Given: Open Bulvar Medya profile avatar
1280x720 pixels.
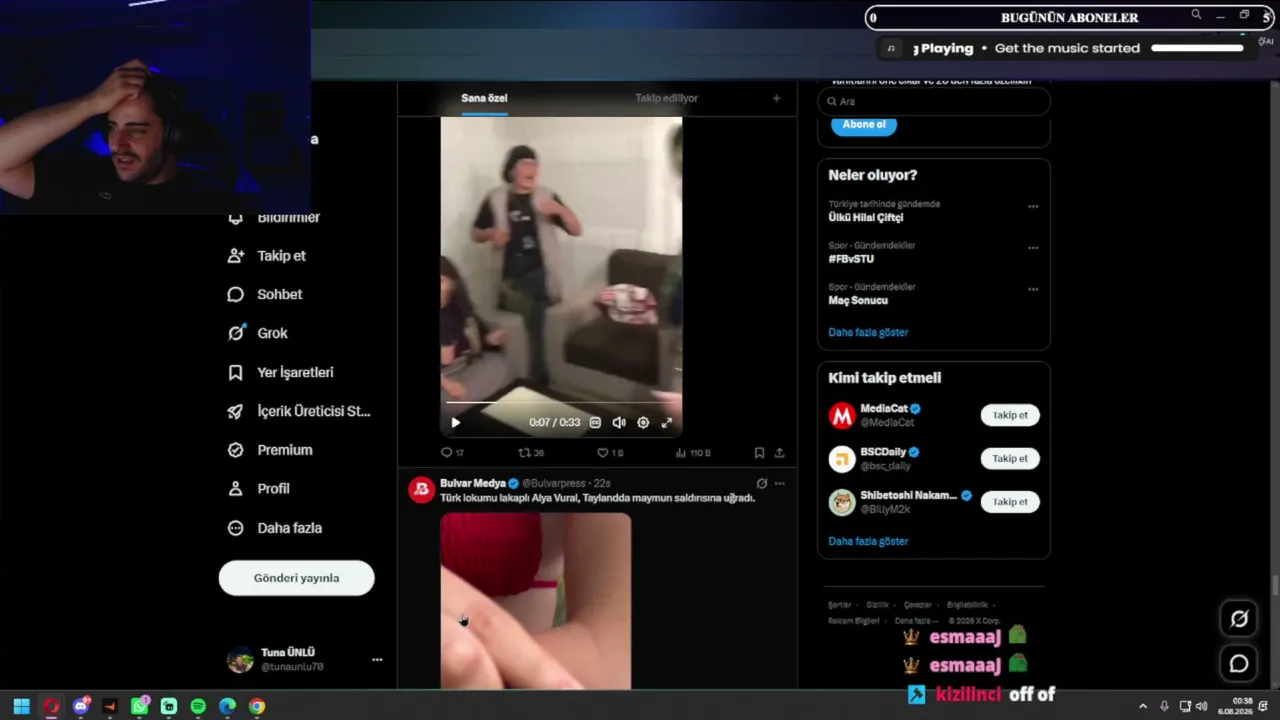Looking at the screenshot, I should click(421, 489).
